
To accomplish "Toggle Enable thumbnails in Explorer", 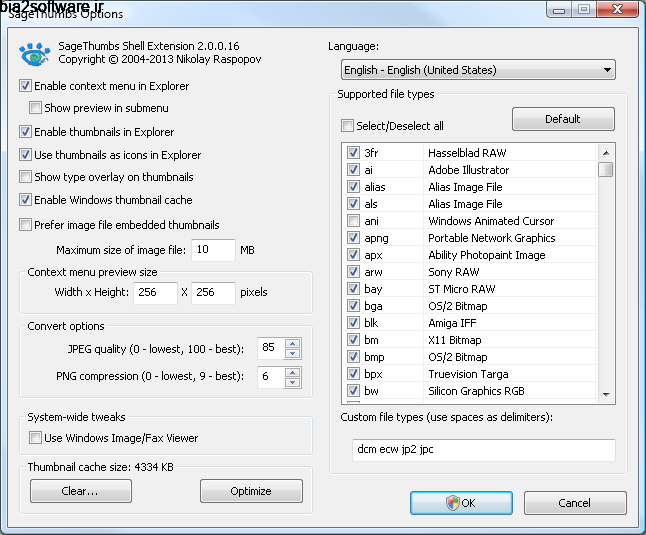I will (25, 131).
